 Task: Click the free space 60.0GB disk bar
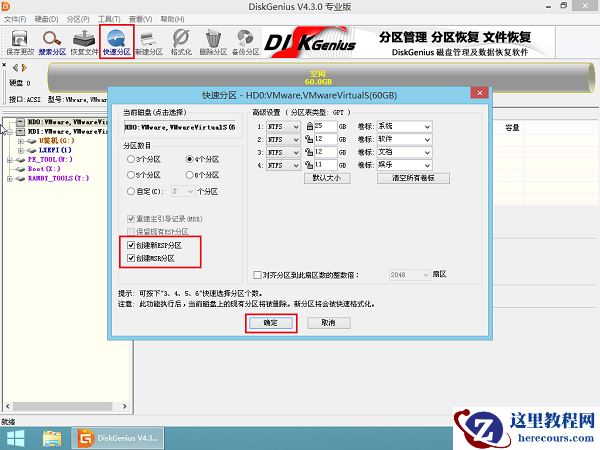pyautogui.click(x=321, y=78)
